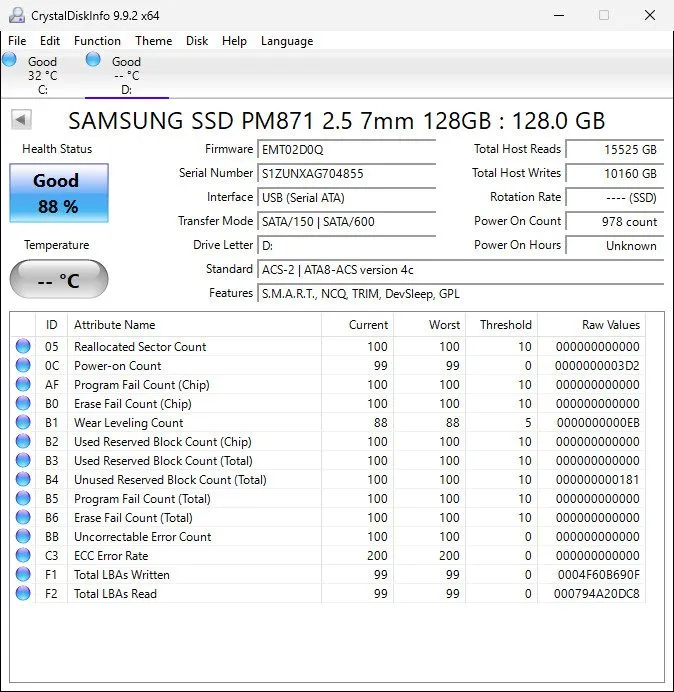This screenshot has width=674, height=692.
Task: Select the D: drive tab
Action: pos(126,75)
